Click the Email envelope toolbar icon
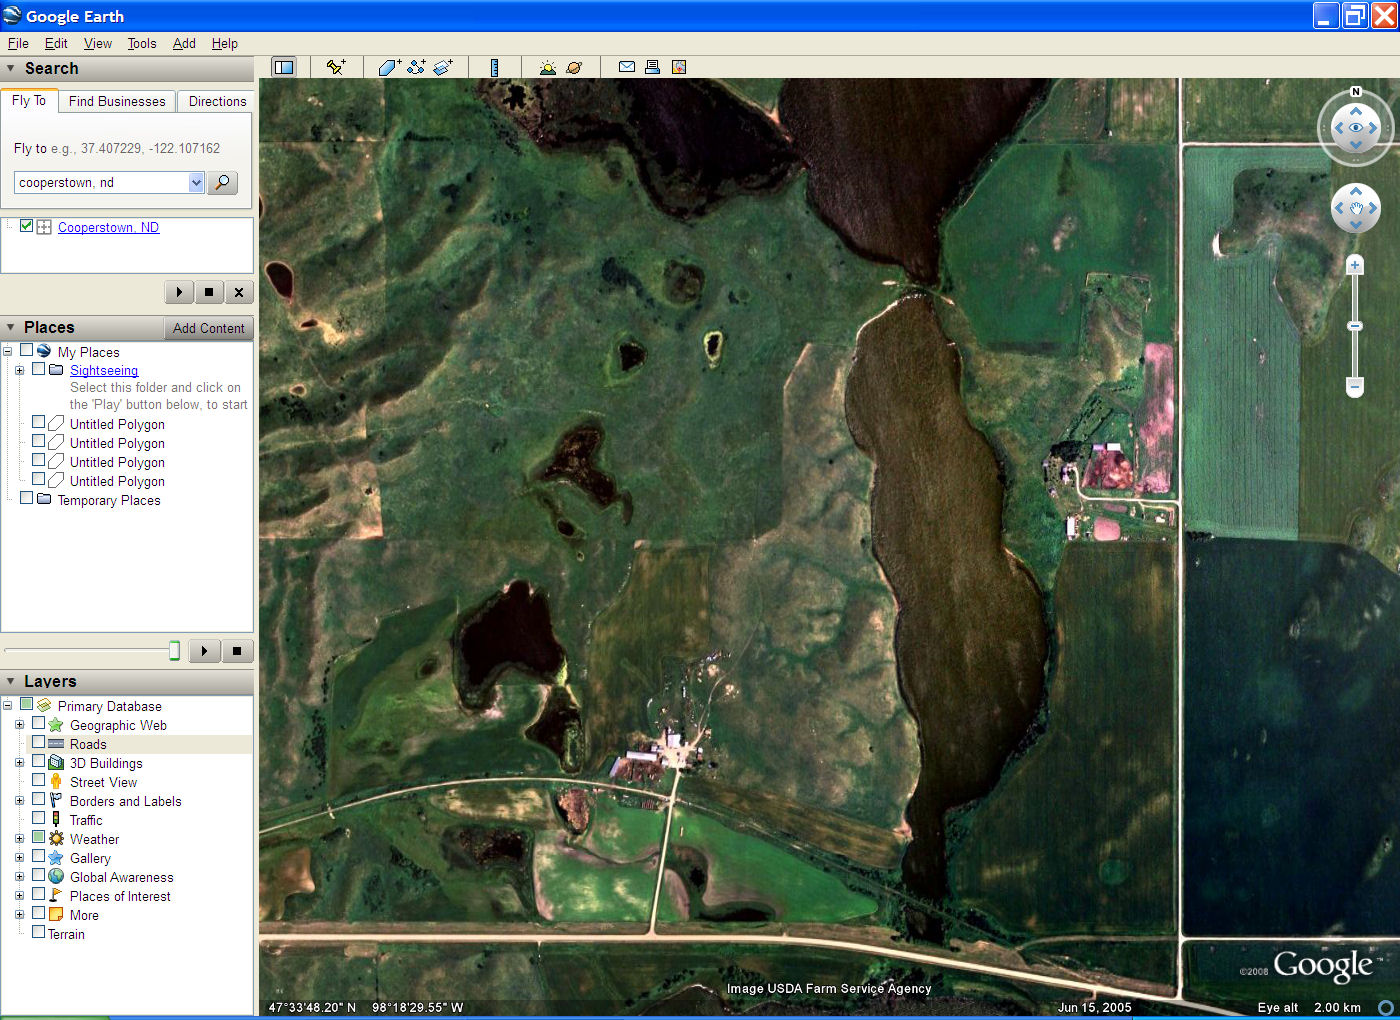The image size is (1400, 1020). [627, 67]
